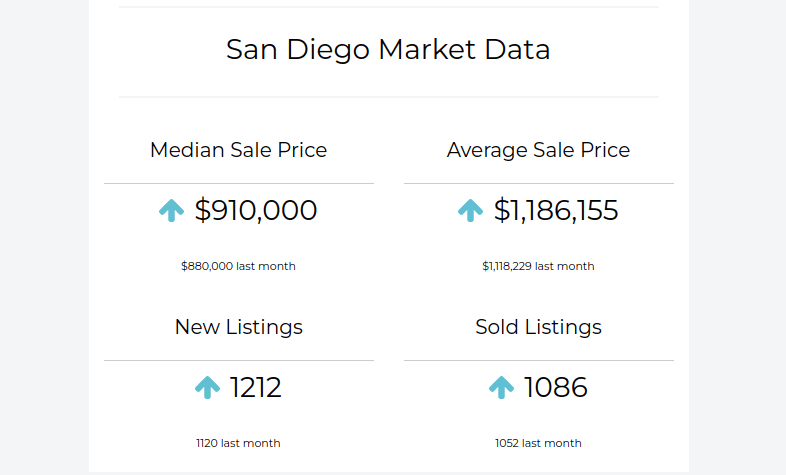Click the New Listings upward trend arrow
The height and width of the screenshot is (475, 786).
pos(207,387)
